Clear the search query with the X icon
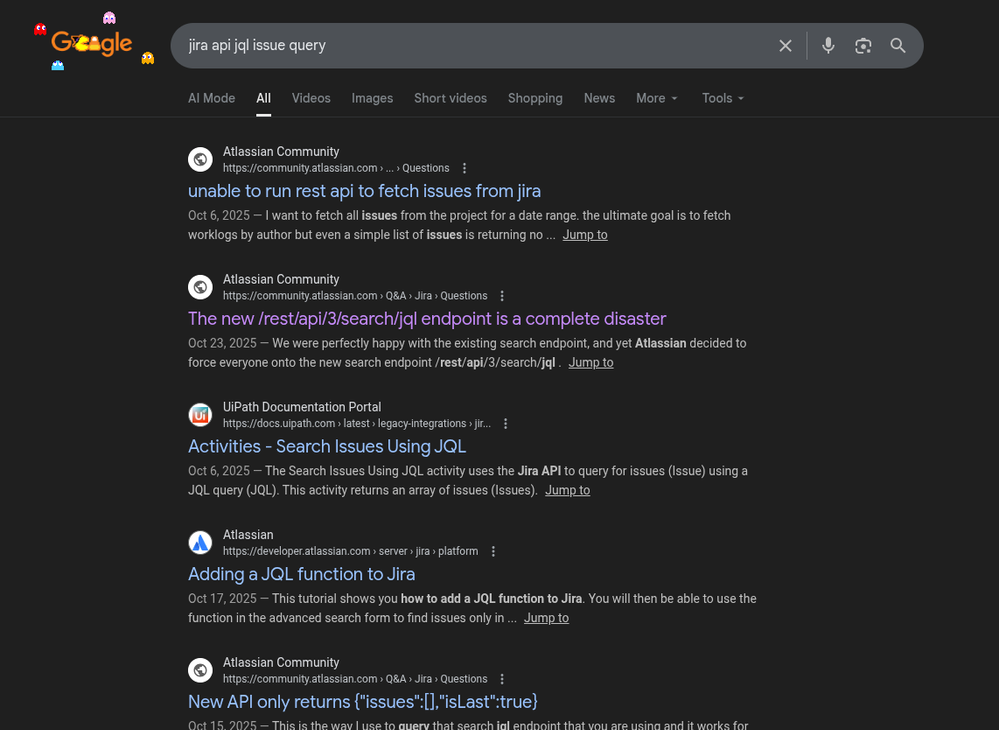Viewport: 999px width, 730px height. coord(785,45)
